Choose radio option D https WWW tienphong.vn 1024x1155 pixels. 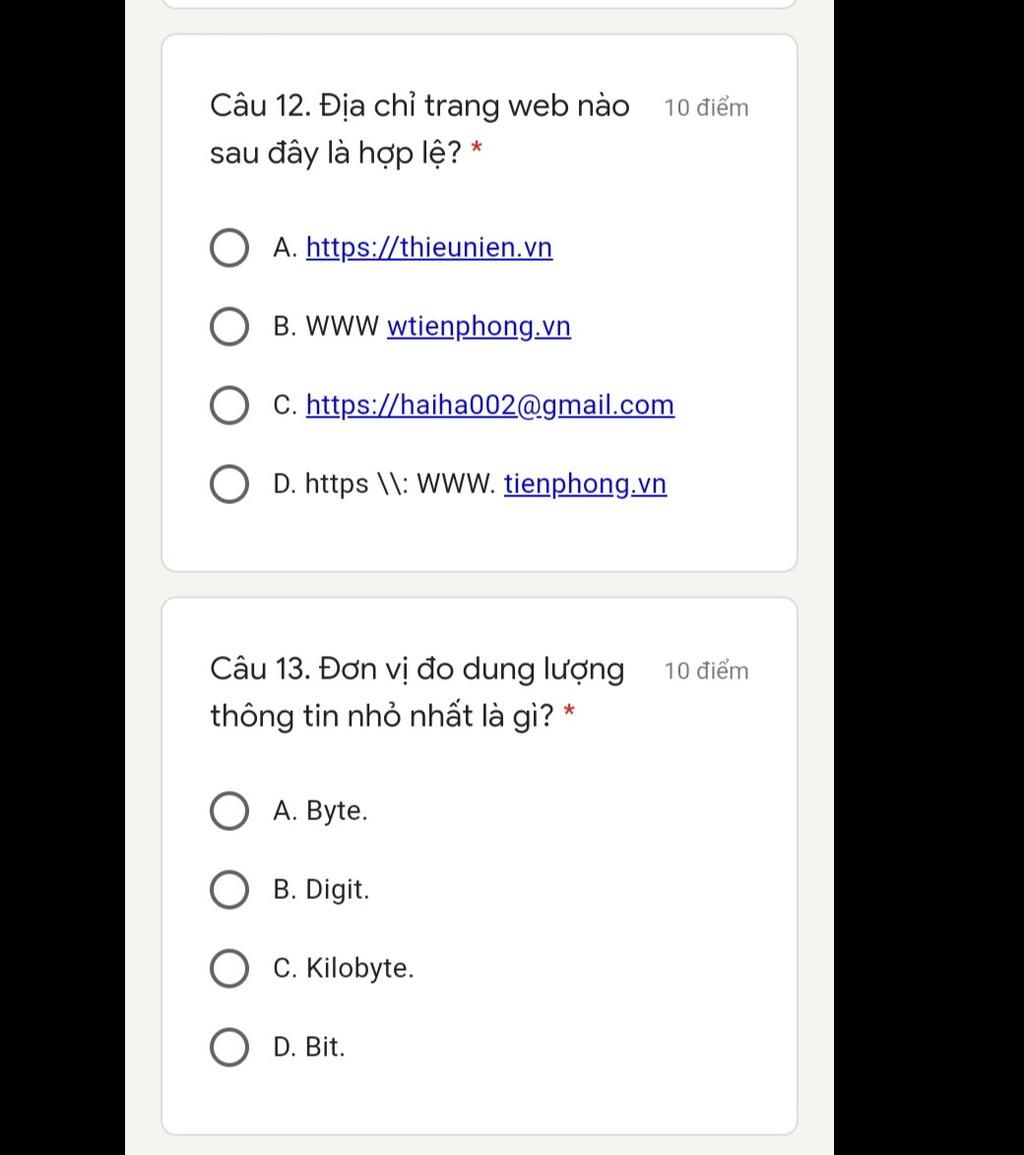pos(229,484)
